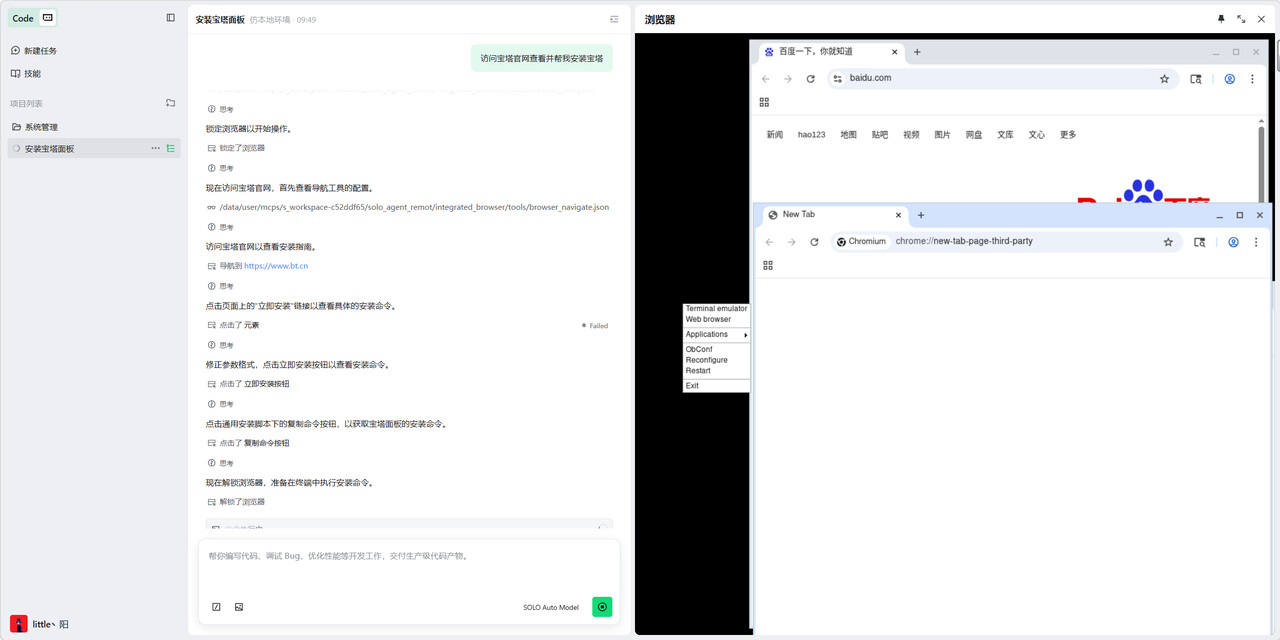The width and height of the screenshot is (1280, 640).
Task: Open the https://www.bt.cn link
Action: click(x=276, y=266)
